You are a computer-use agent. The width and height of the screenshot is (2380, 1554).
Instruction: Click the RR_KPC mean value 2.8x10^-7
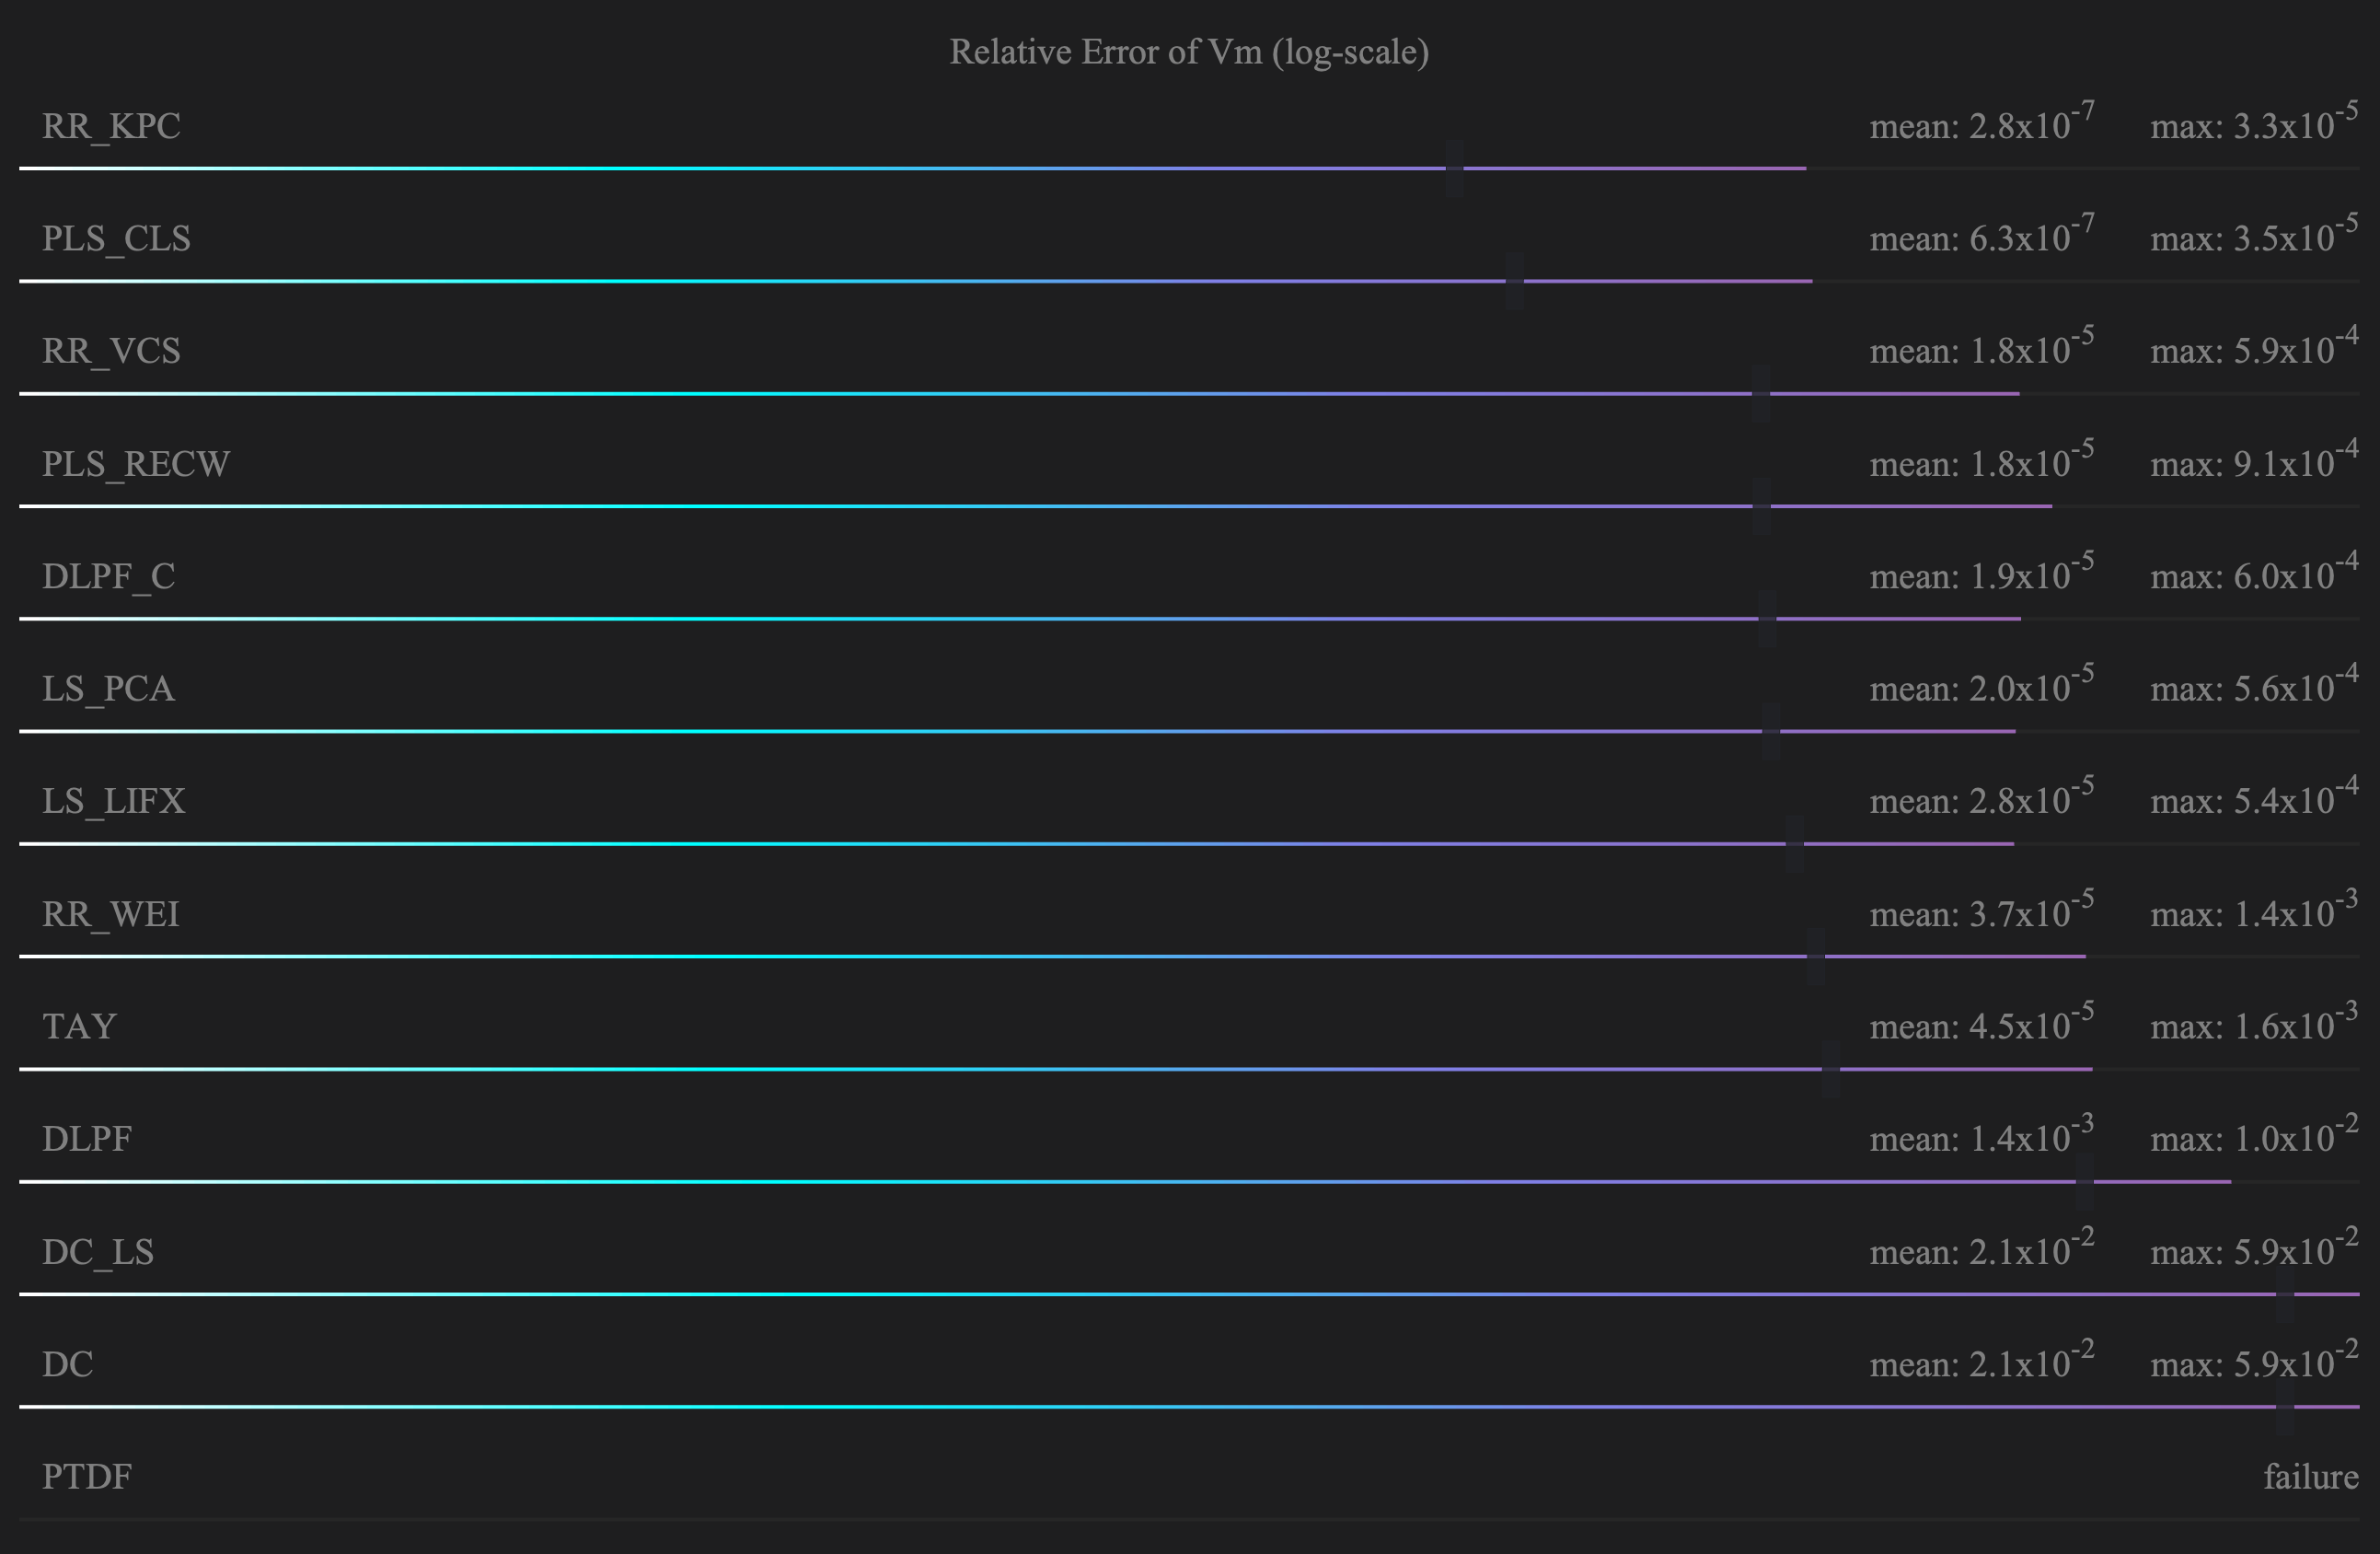pos(1981,124)
